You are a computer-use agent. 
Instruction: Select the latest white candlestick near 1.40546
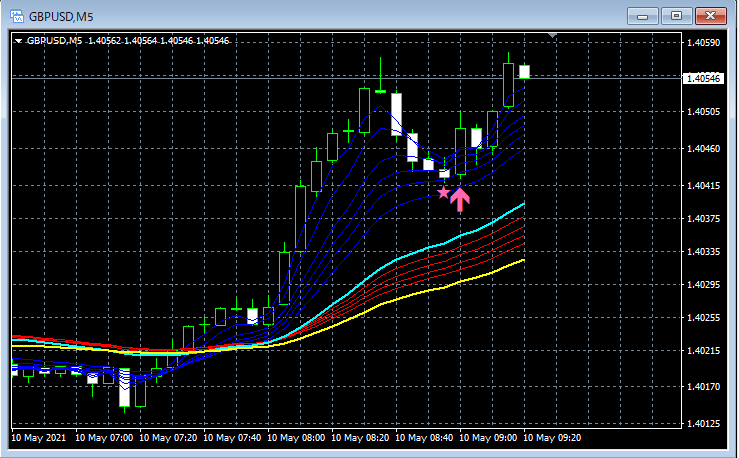click(x=525, y=72)
